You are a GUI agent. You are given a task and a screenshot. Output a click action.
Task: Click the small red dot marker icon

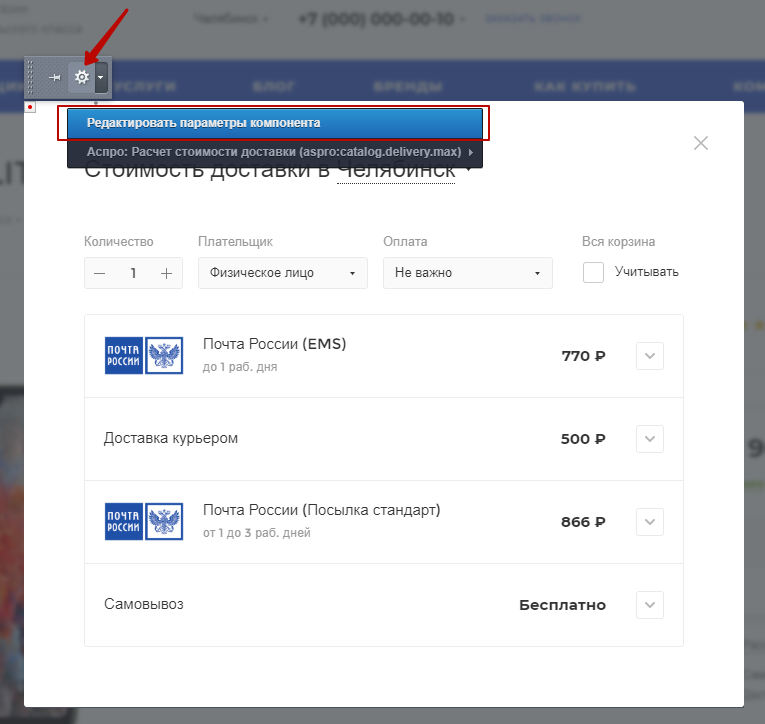pos(30,107)
